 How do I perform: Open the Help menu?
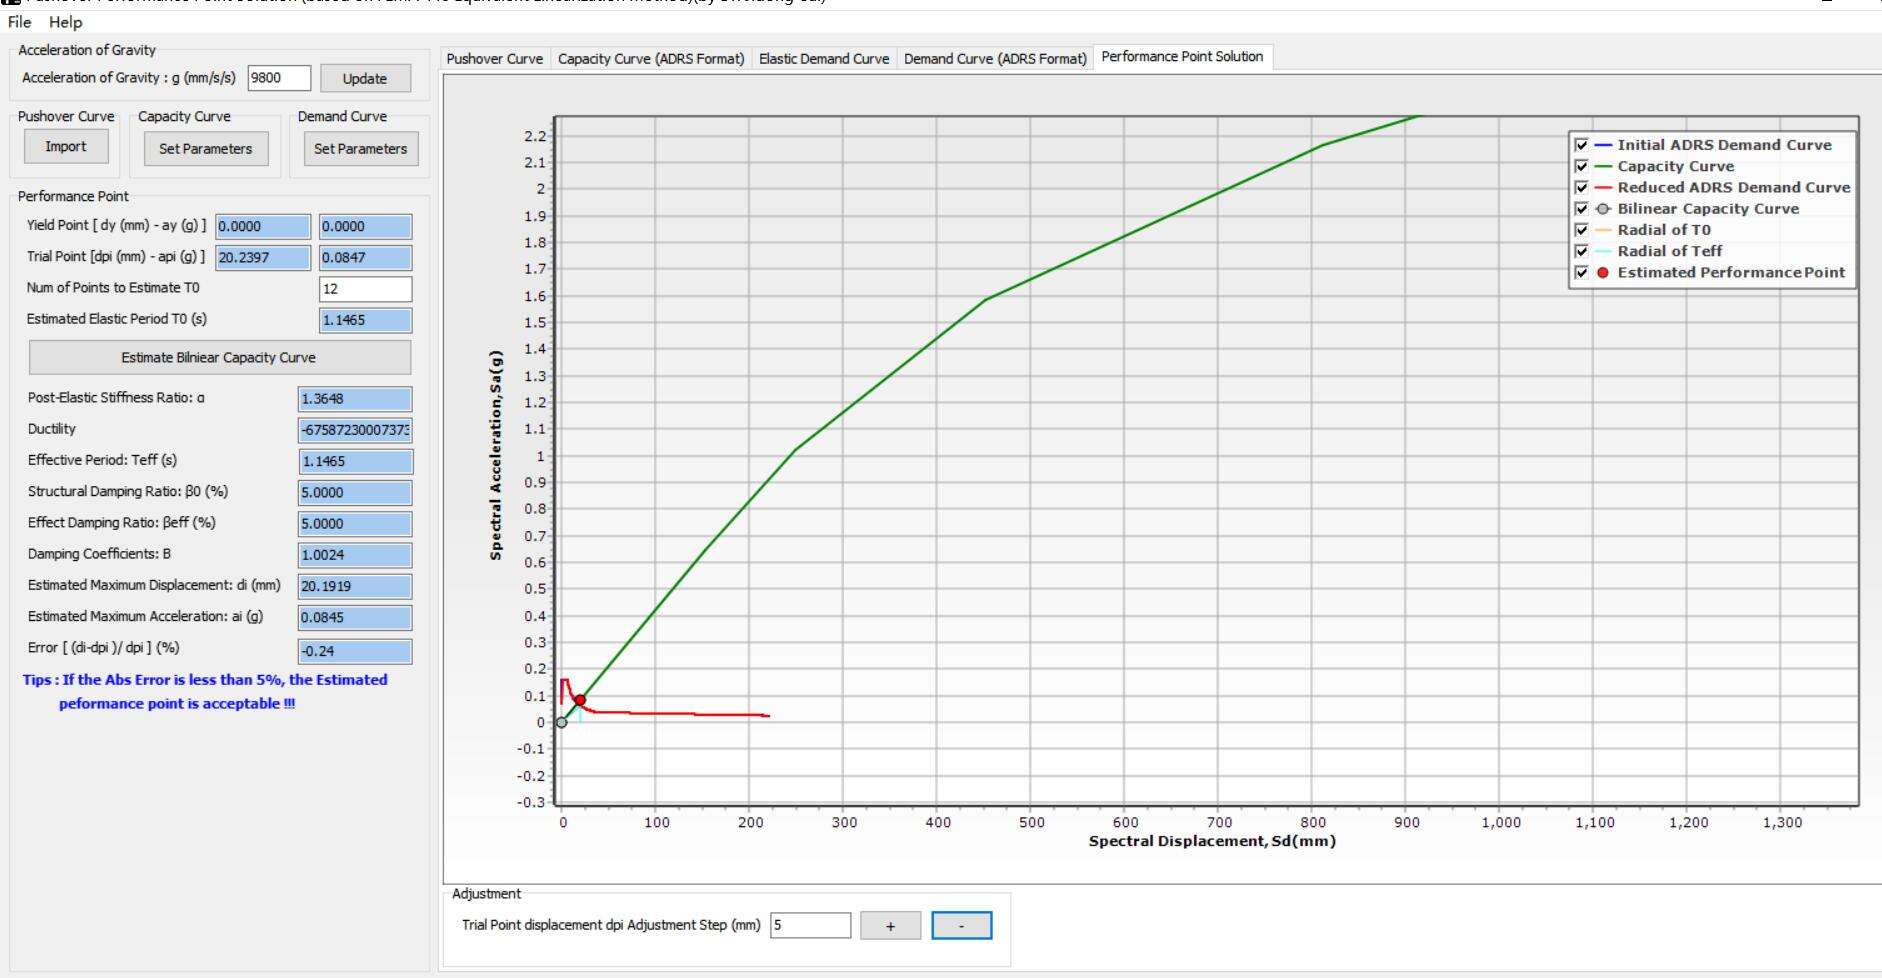pyautogui.click(x=66, y=22)
